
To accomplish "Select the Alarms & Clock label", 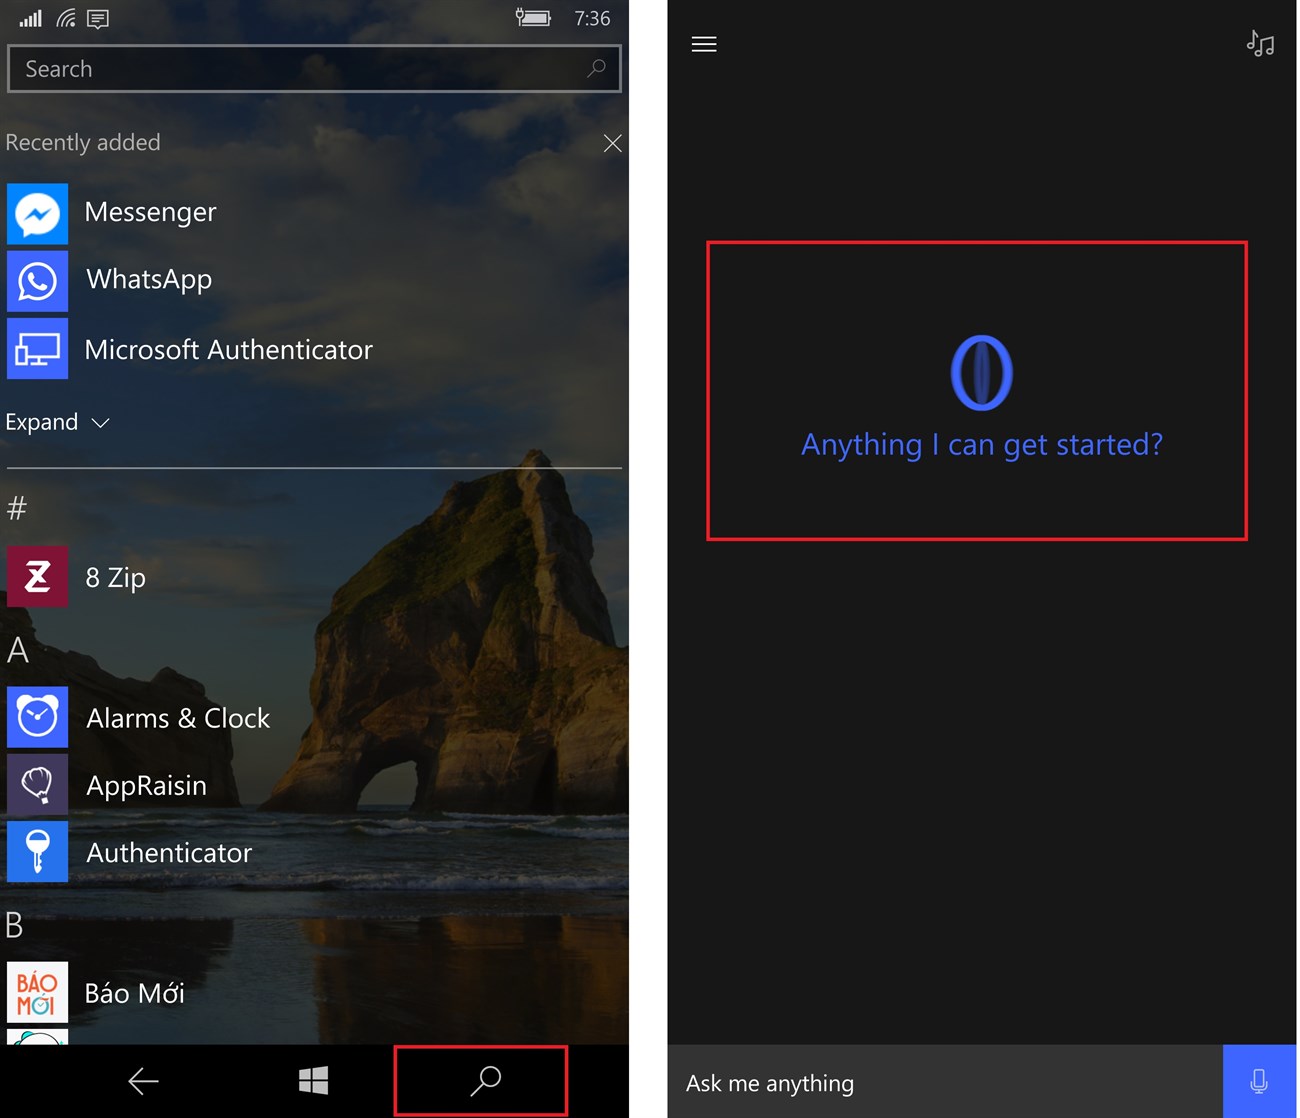I will coord(178,718).
